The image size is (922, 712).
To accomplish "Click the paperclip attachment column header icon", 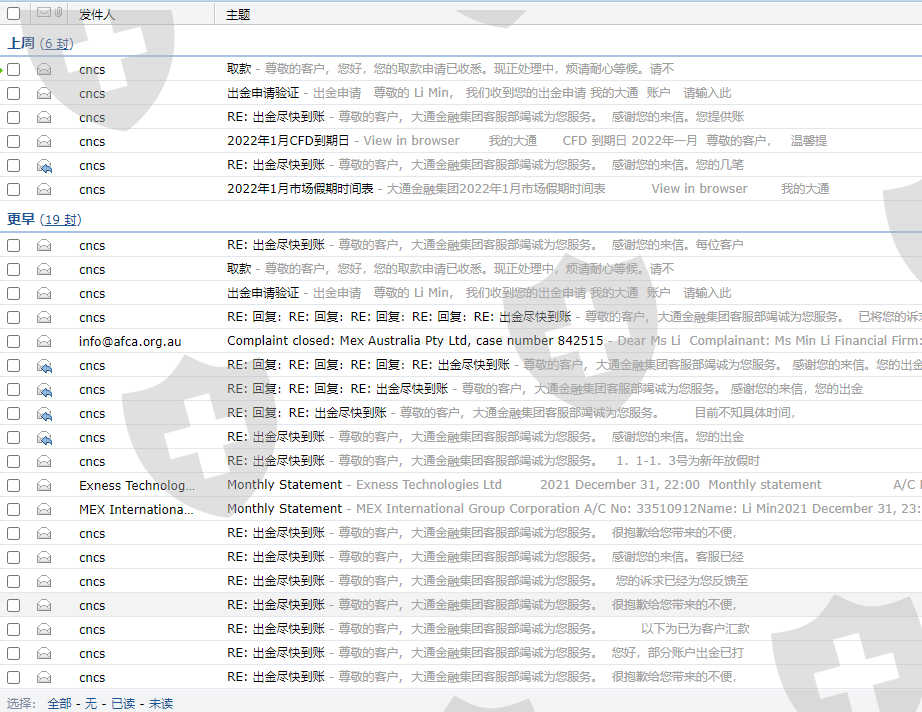I will 59,13.
